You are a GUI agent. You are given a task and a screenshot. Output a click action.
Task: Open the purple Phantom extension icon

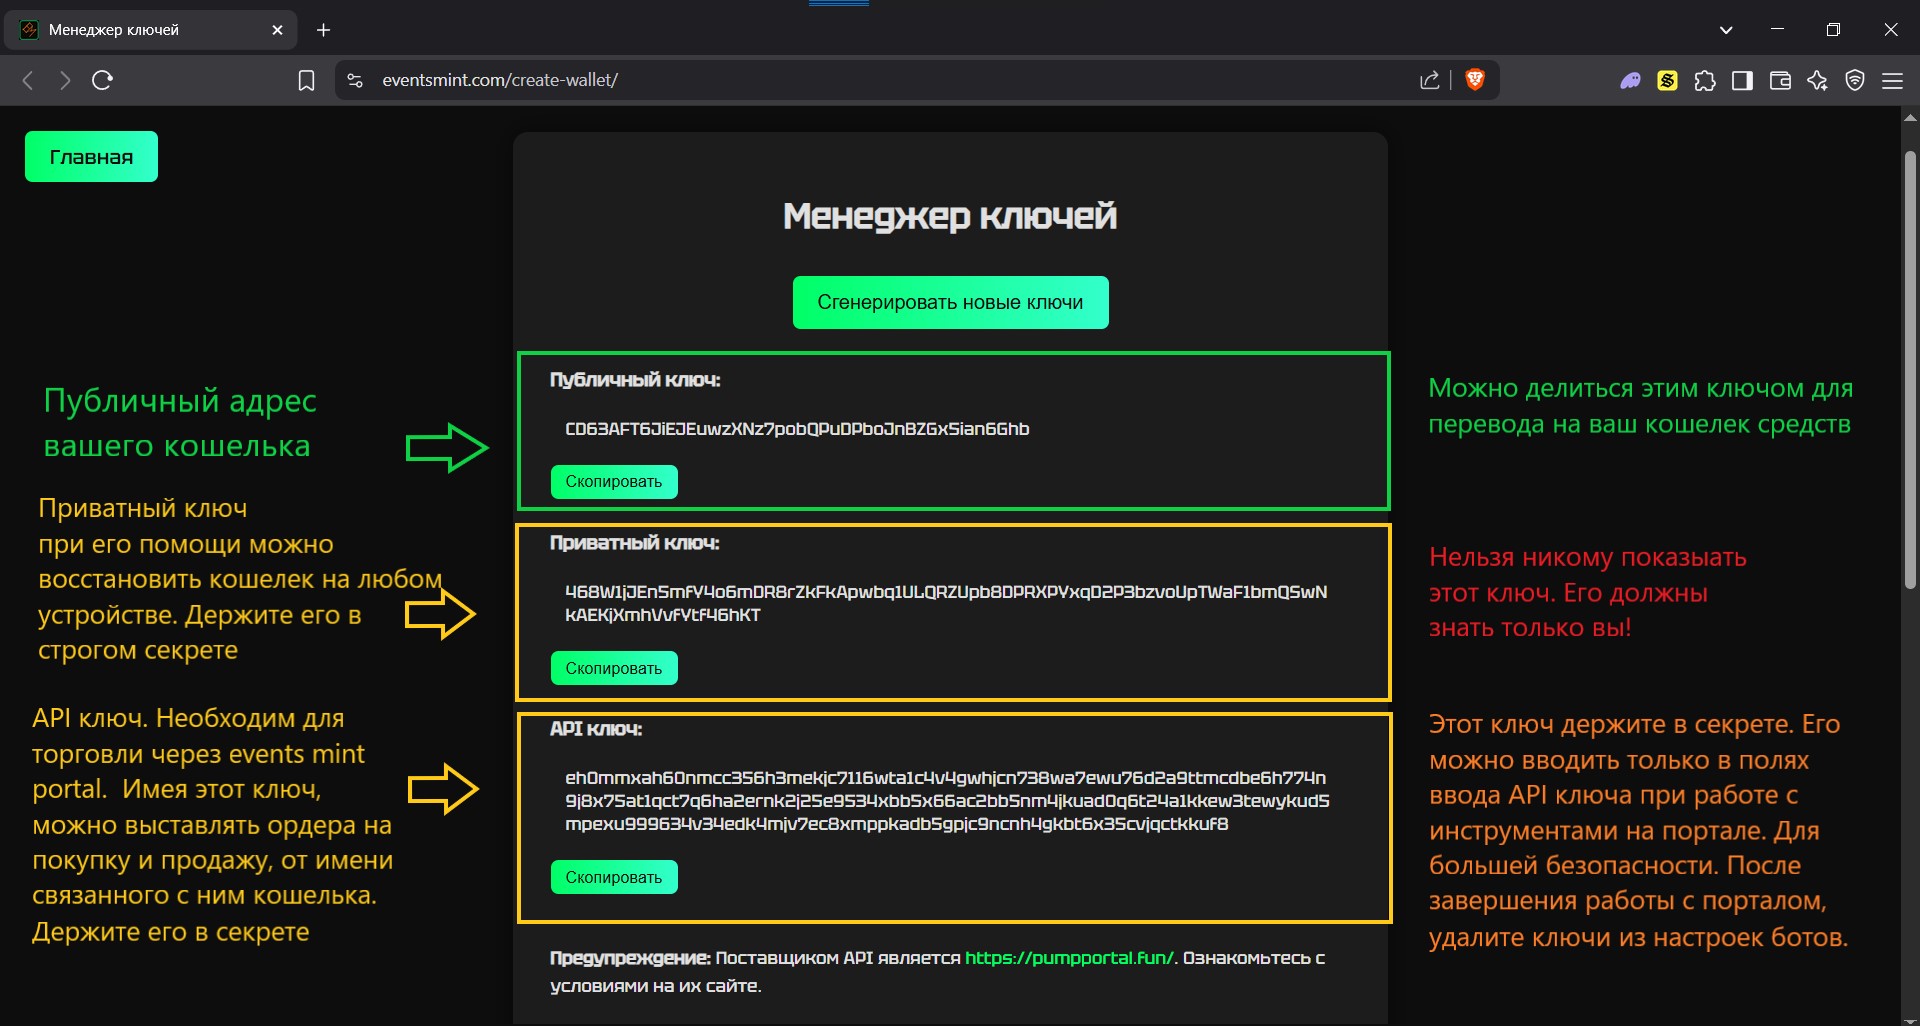1630,81
